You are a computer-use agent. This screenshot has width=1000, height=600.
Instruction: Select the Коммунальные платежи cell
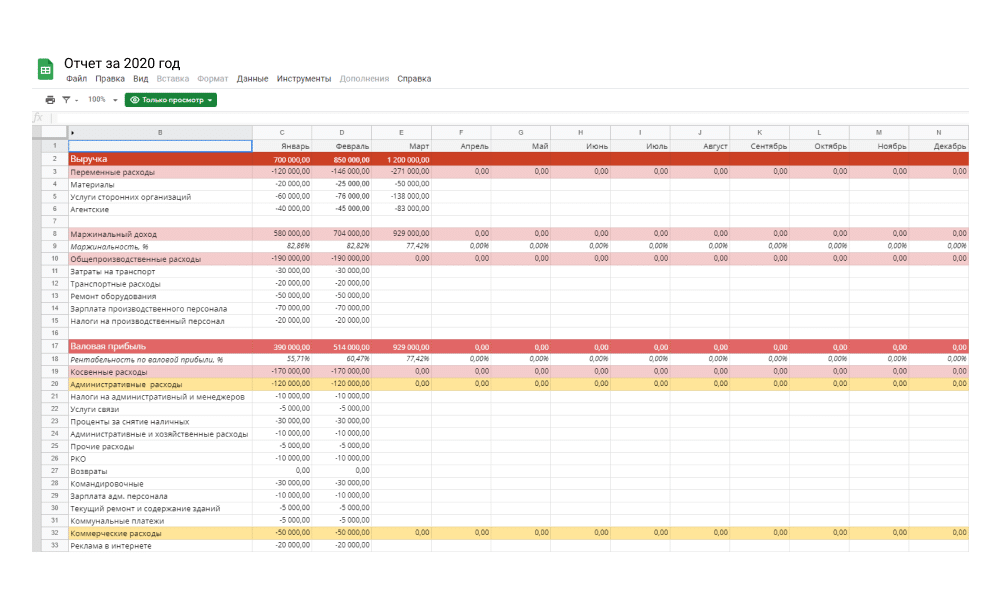[160, 521]
